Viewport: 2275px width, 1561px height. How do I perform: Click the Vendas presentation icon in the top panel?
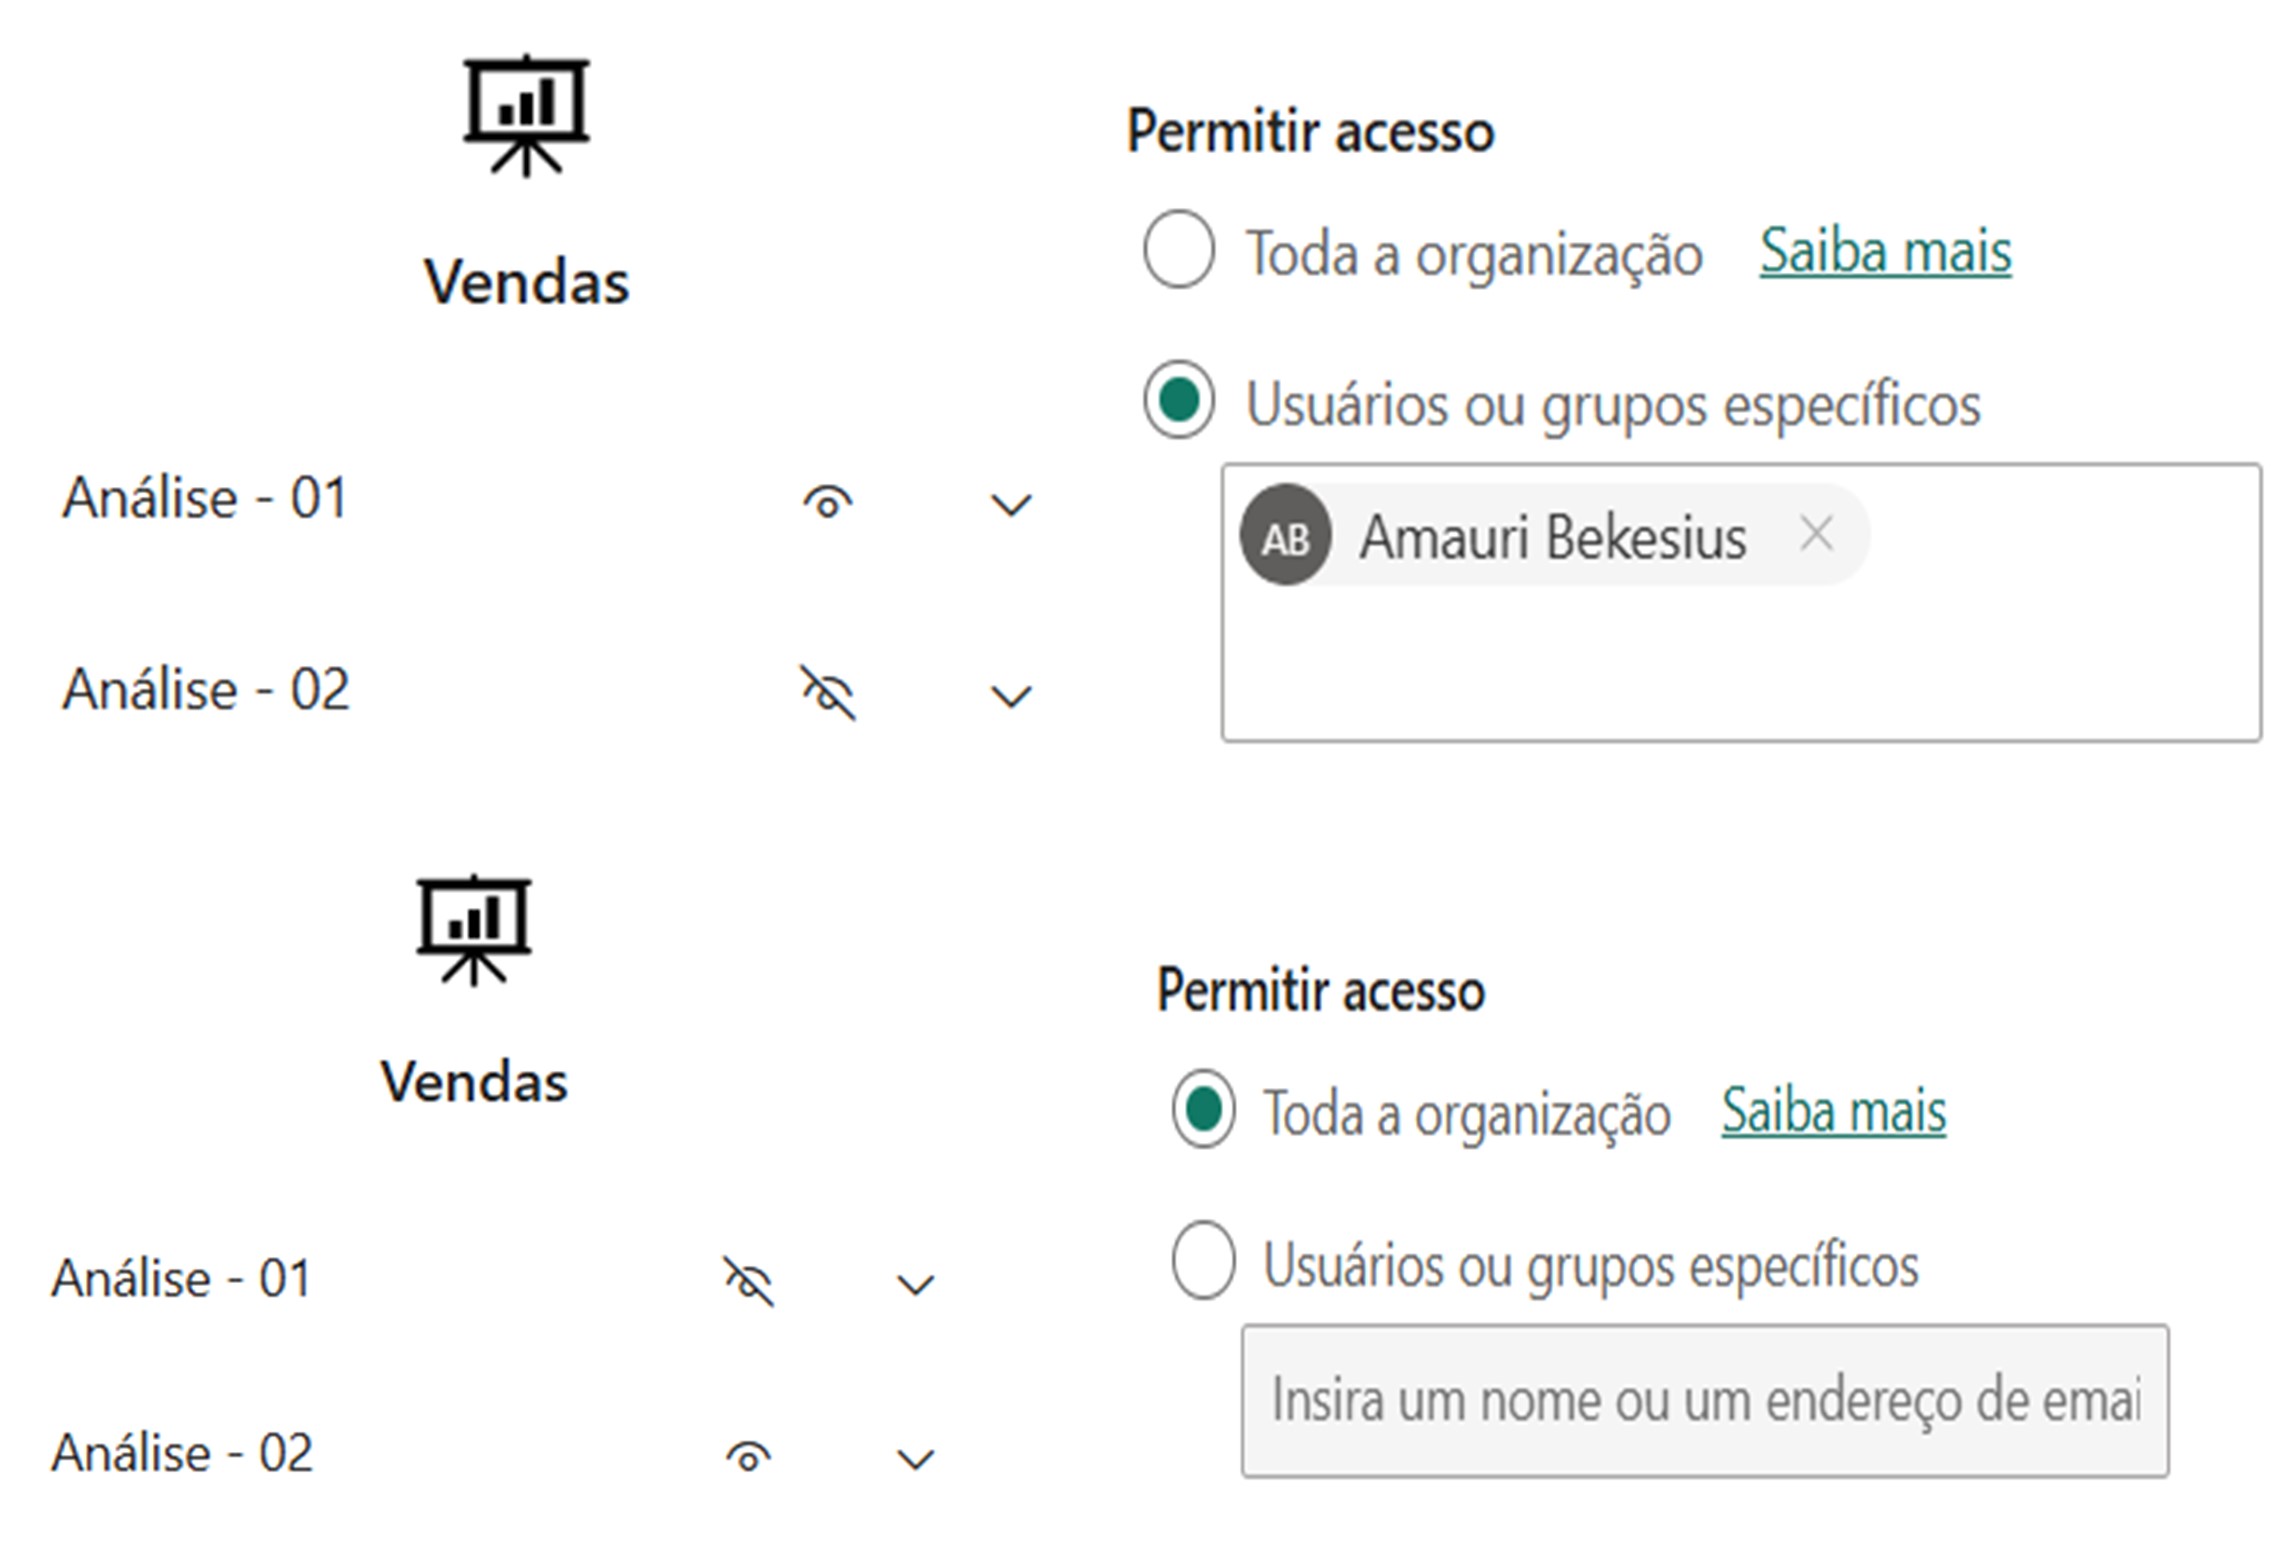(526, 115)
